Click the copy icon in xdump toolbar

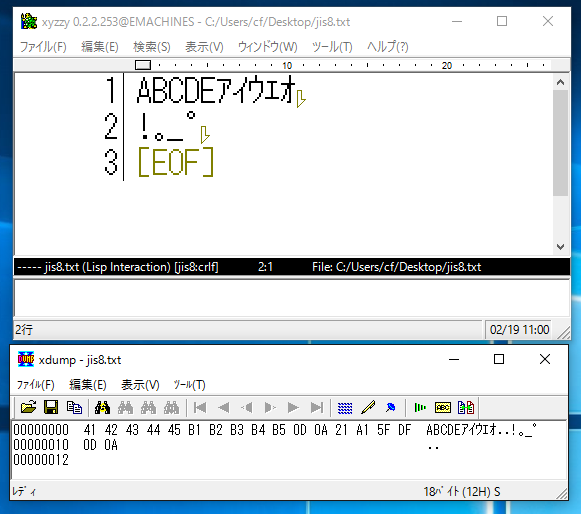(x=74, y=407)
